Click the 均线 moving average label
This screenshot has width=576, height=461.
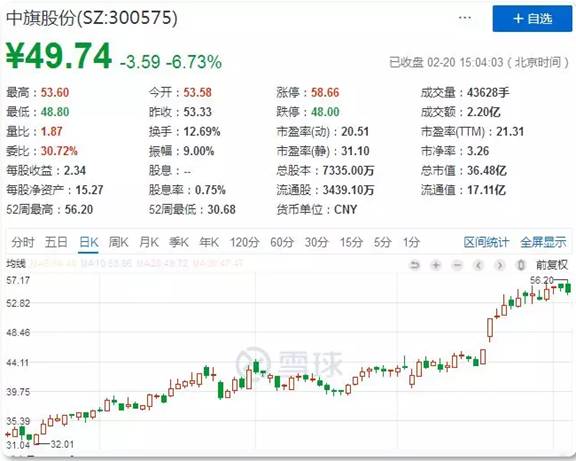tap(16, 264)
